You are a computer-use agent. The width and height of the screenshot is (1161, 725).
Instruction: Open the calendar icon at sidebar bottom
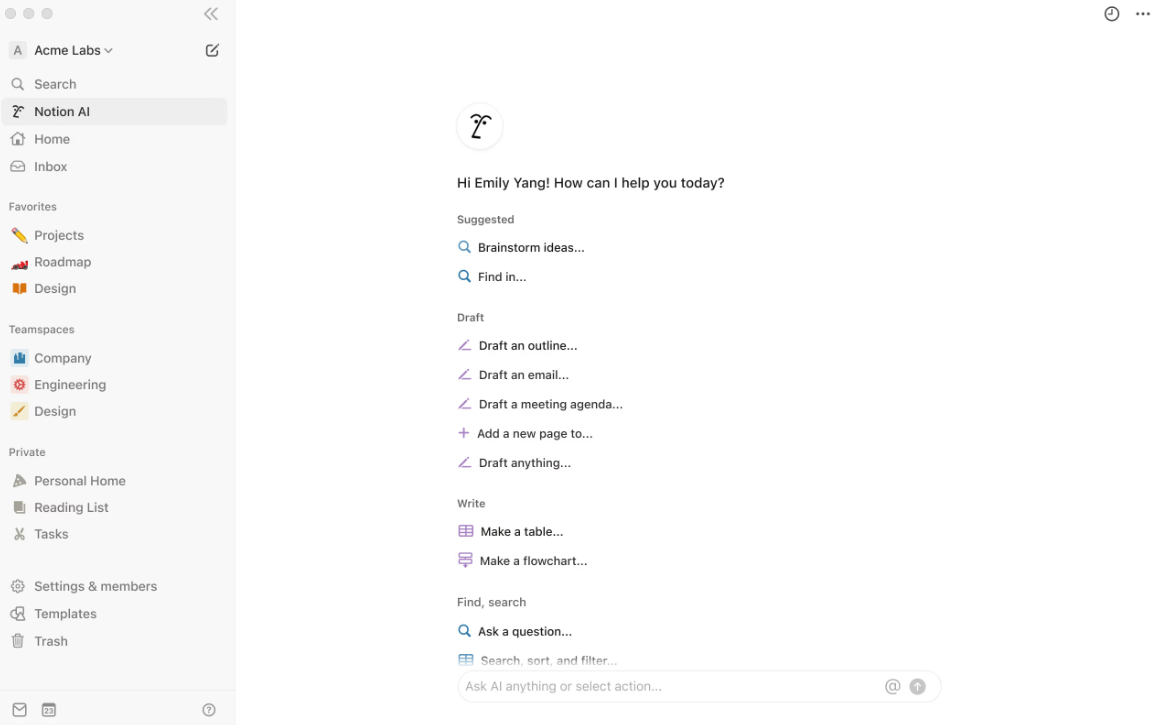point(48,709)
